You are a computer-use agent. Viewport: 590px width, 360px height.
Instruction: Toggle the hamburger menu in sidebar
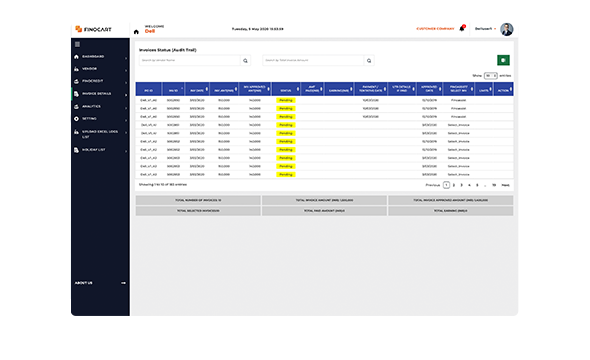tap(78, 44)
